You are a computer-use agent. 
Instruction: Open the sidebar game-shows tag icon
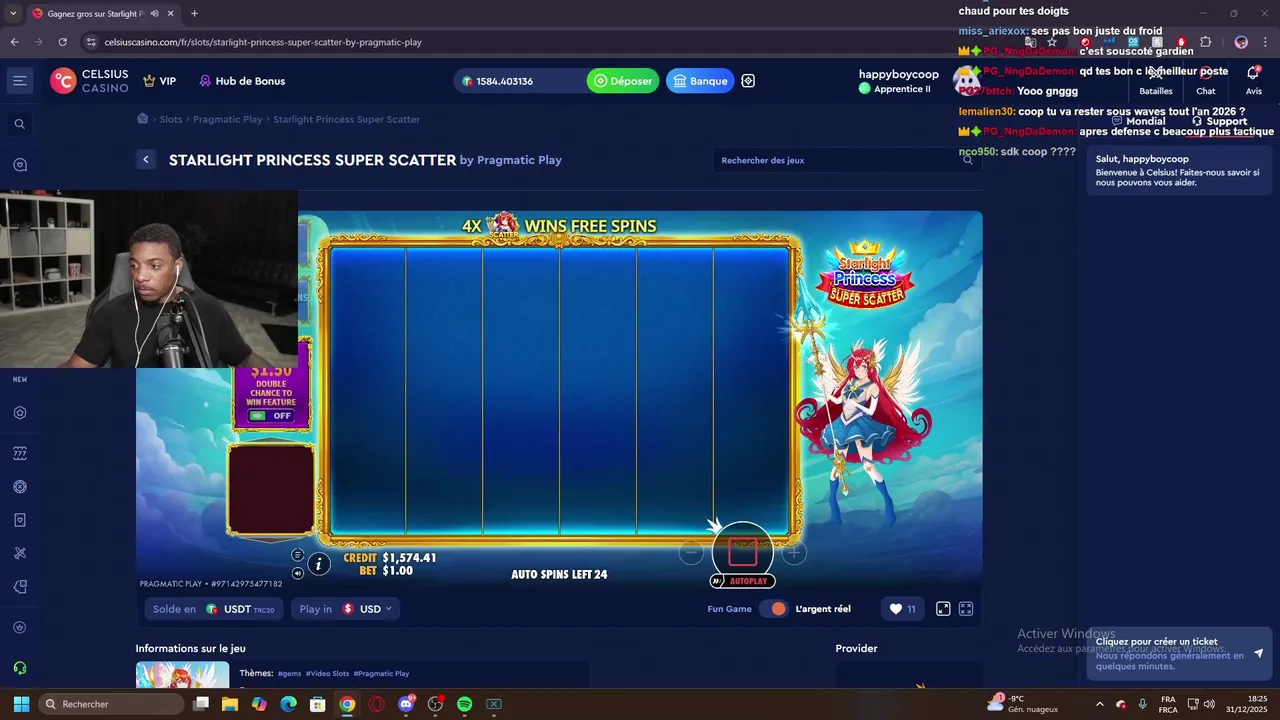coord(20,587)
